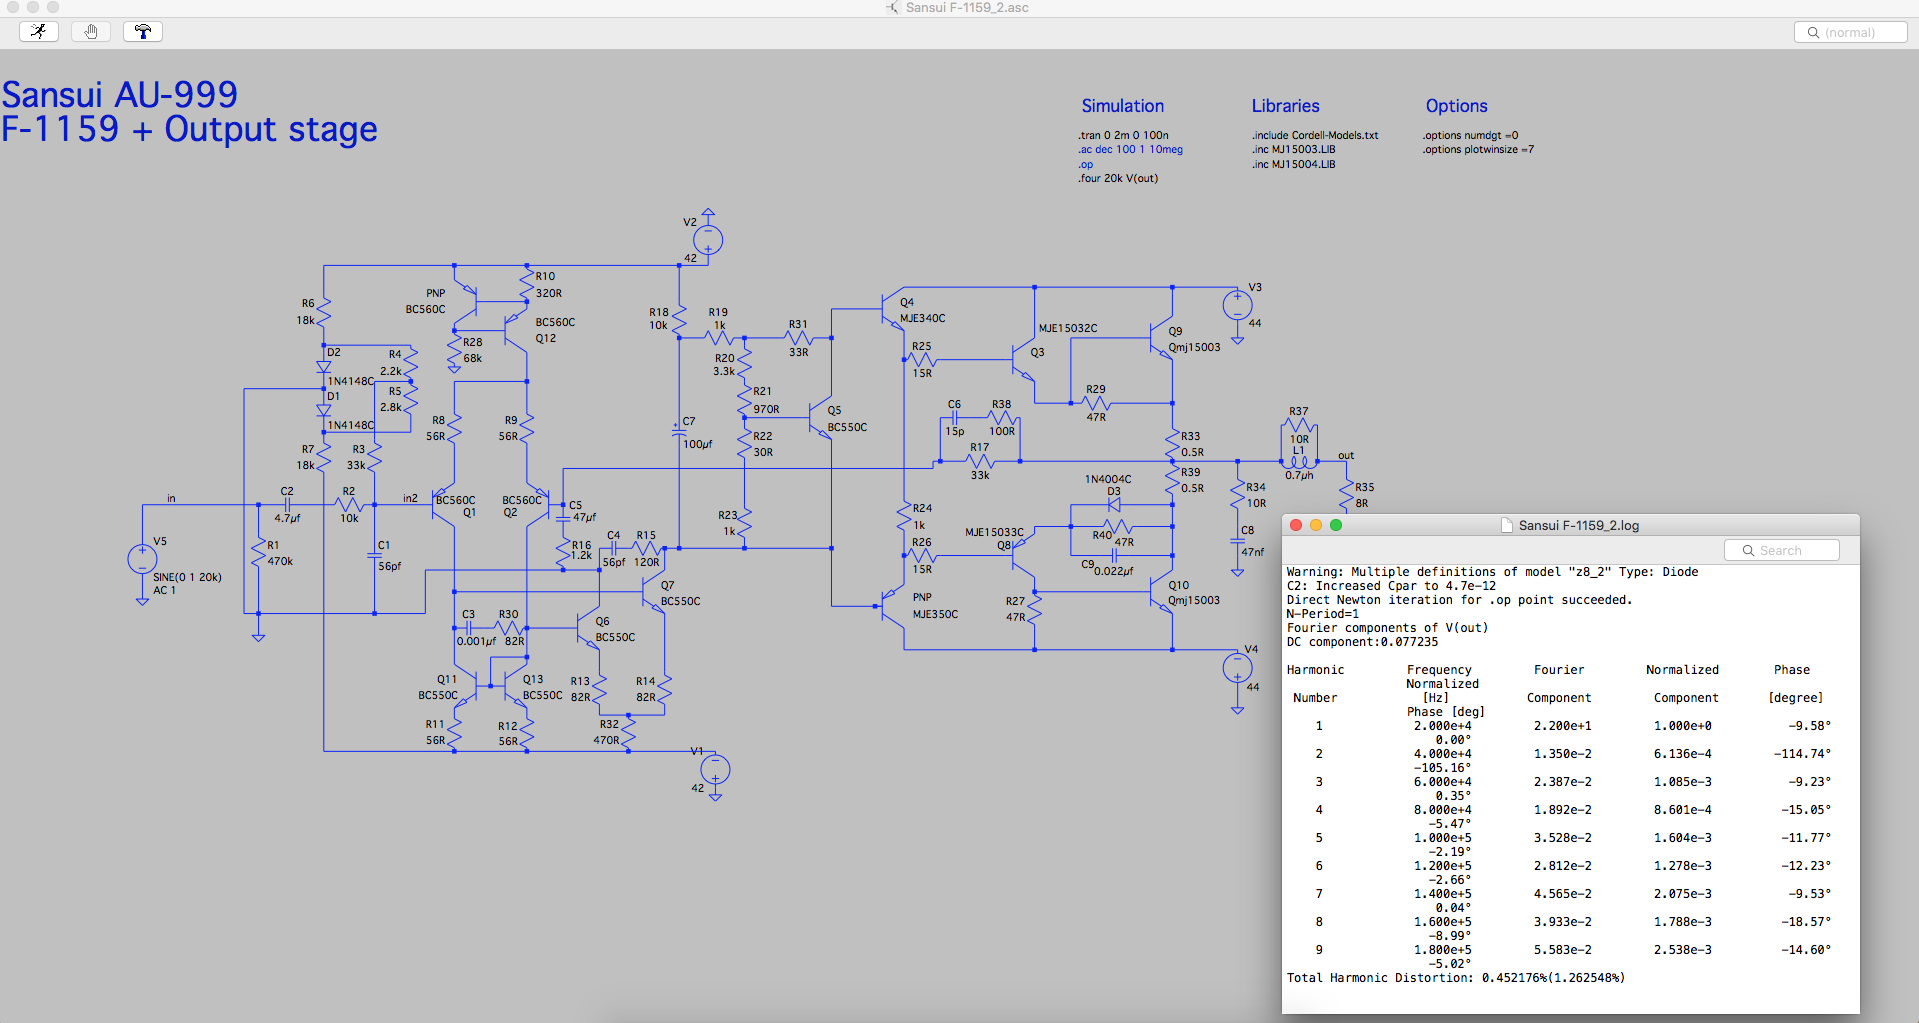1919x1023 pixels.
Task: Click the in2 net label
Action: coord(410,498)
